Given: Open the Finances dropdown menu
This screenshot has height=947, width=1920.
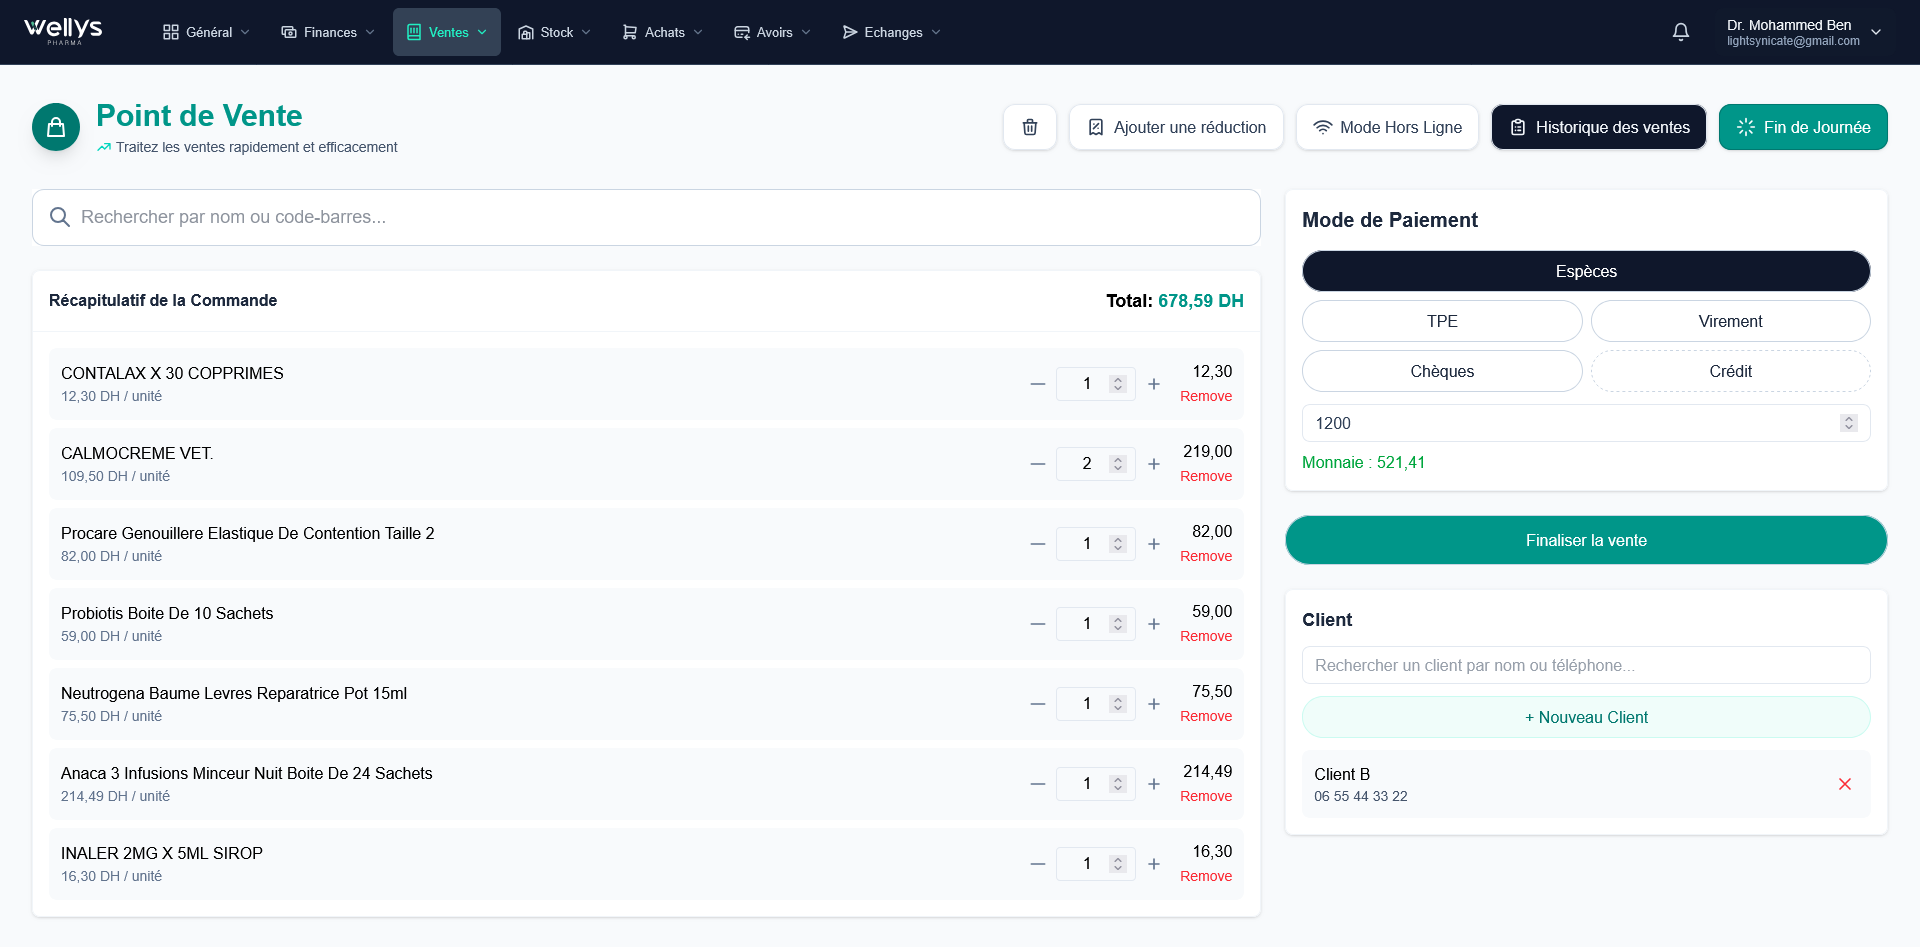Looking at the screenshot, I should 327,31.
